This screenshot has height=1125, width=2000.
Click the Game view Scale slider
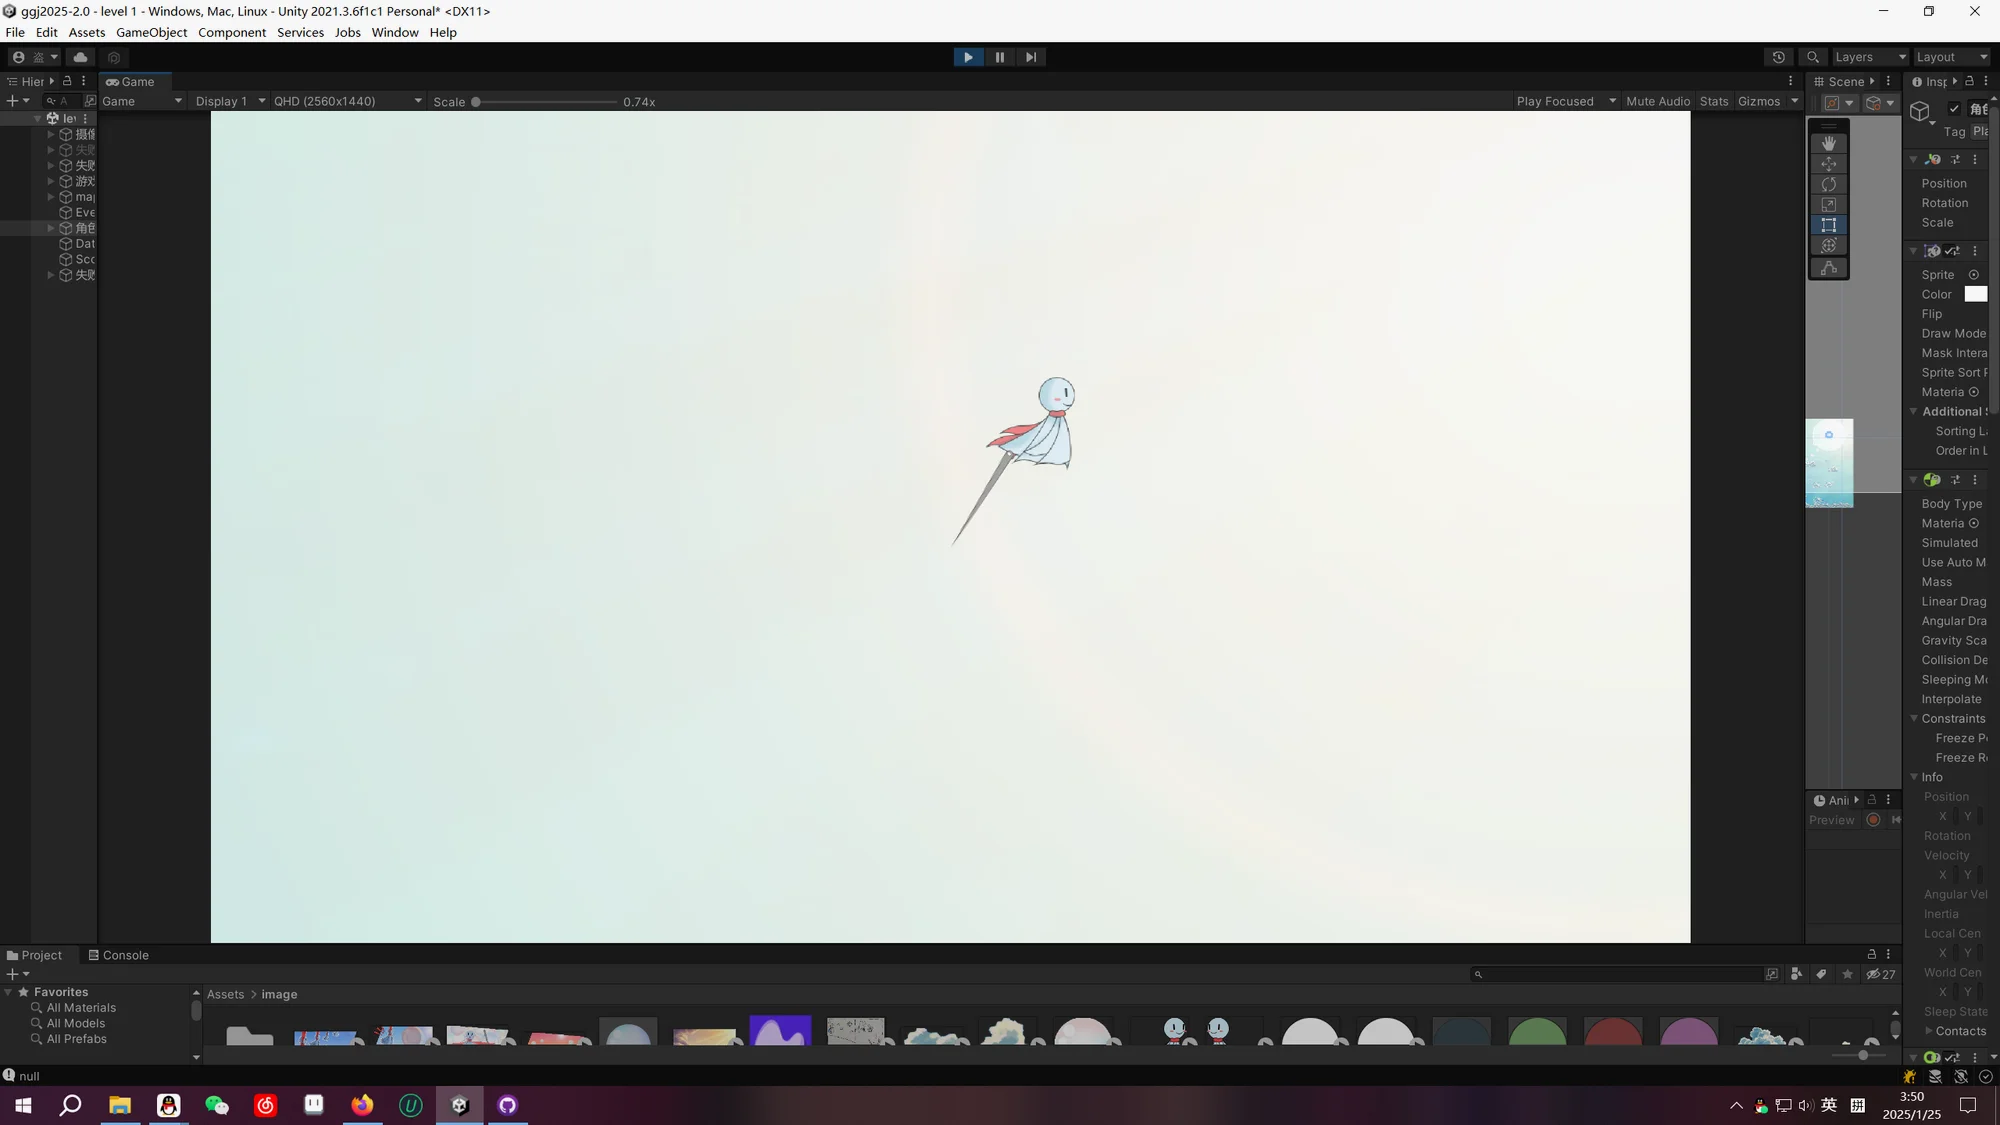(546, 101)
